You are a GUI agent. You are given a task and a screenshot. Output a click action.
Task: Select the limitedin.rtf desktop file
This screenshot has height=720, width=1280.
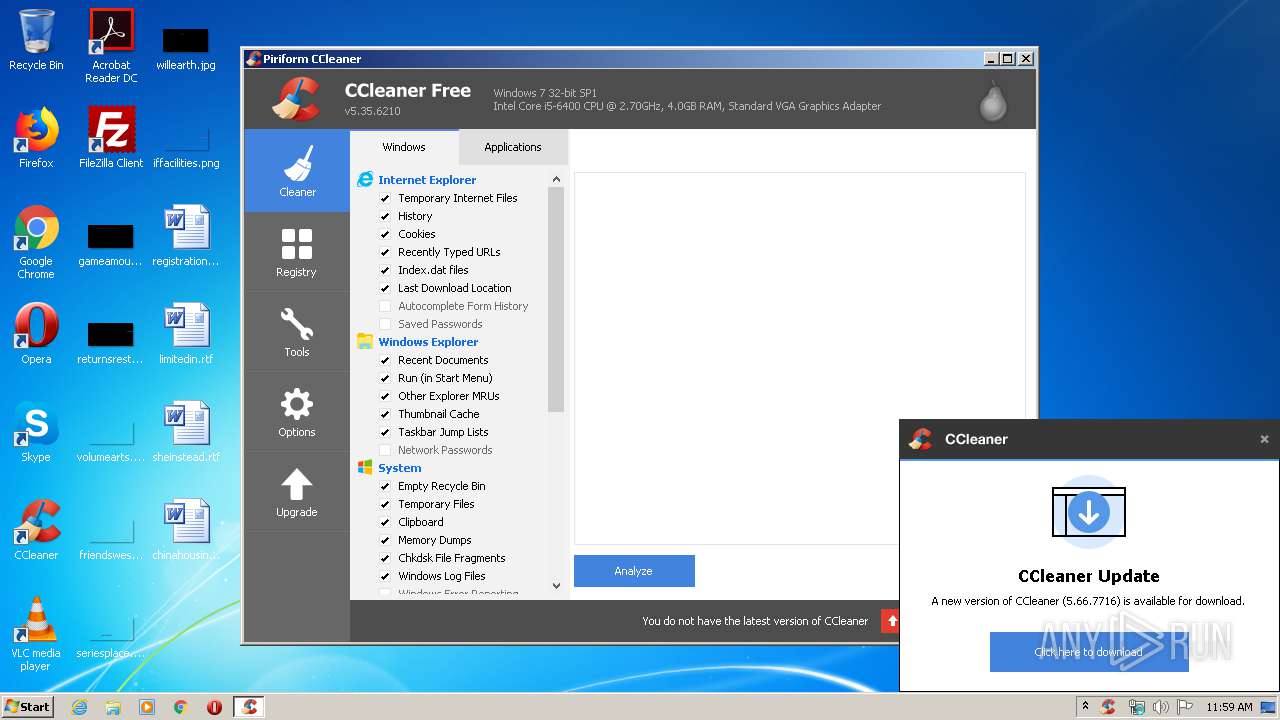click(186, 334)
